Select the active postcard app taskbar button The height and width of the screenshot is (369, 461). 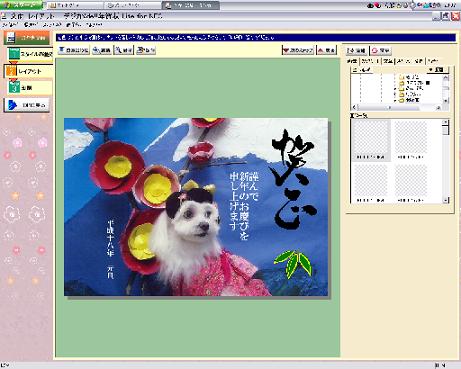coord(191,5)
